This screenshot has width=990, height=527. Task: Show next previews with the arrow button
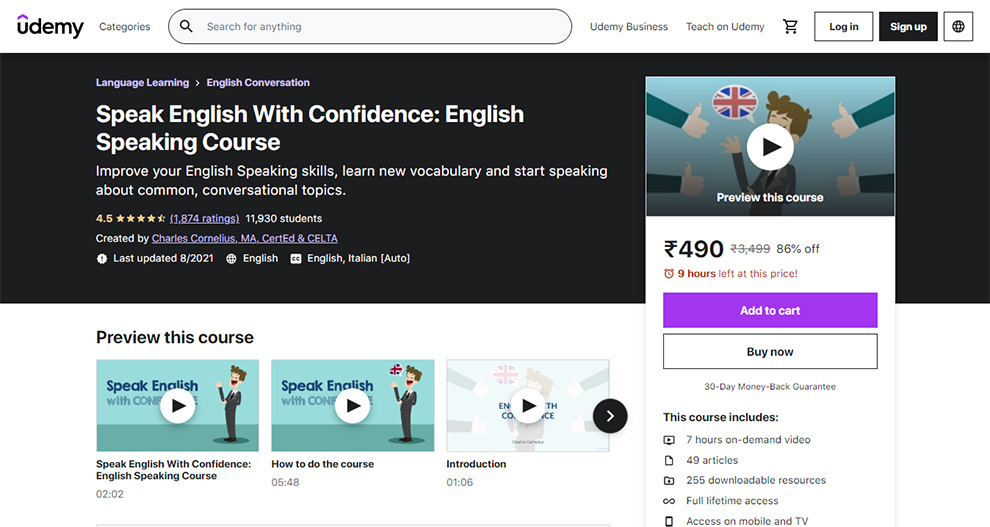[610, 416]
